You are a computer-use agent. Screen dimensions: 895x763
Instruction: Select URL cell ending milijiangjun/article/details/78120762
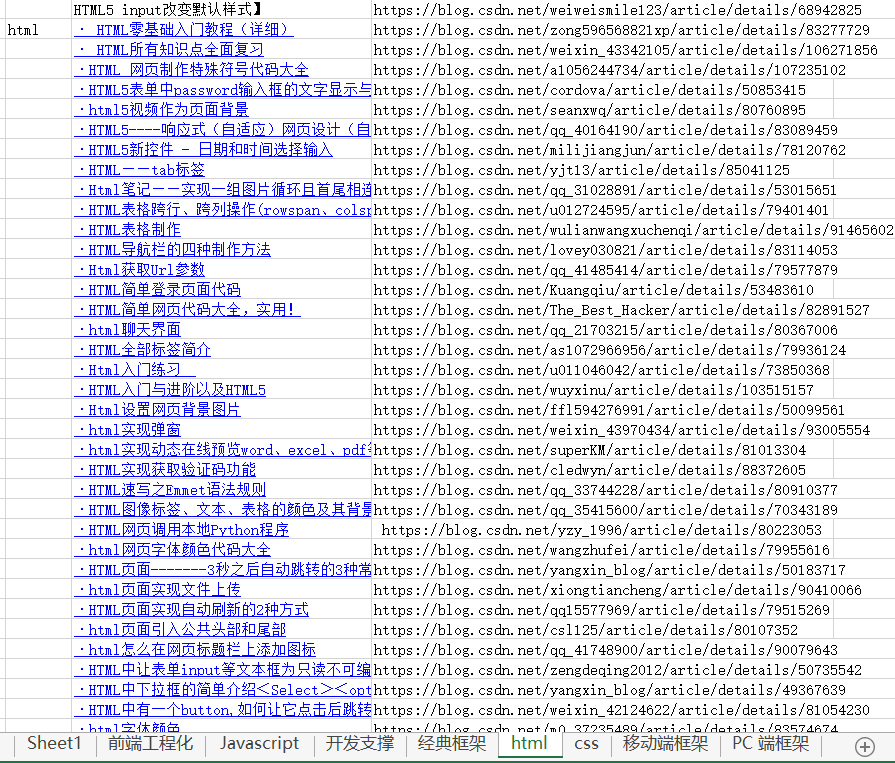pos(610,150)
